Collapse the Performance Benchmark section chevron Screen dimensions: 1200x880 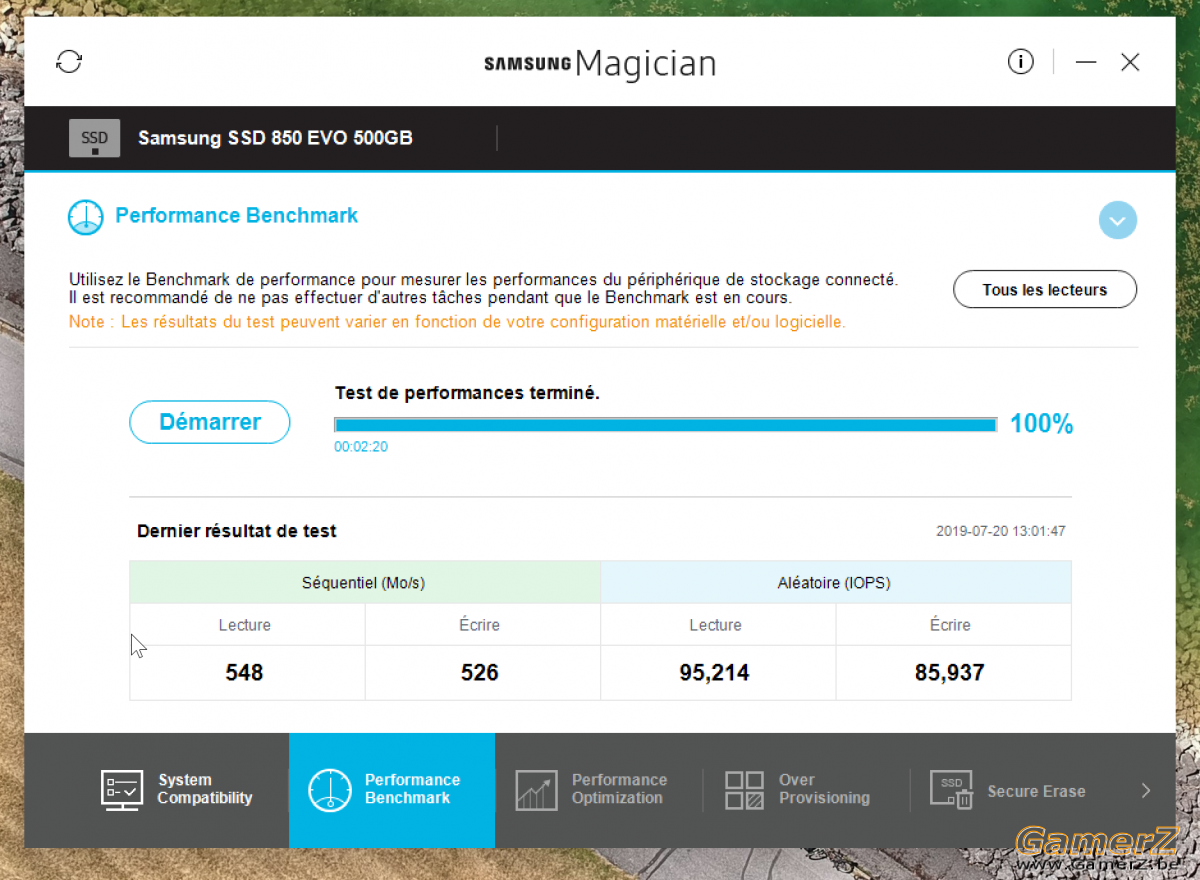point(1117,220)
